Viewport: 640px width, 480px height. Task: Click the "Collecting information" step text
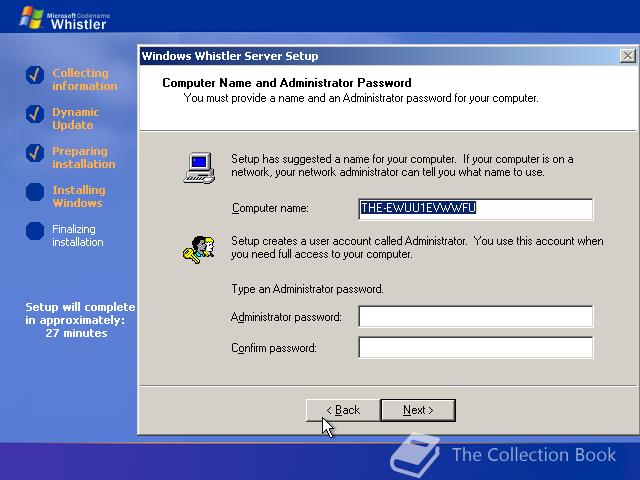pyautogui.click(x=84, y=79)
